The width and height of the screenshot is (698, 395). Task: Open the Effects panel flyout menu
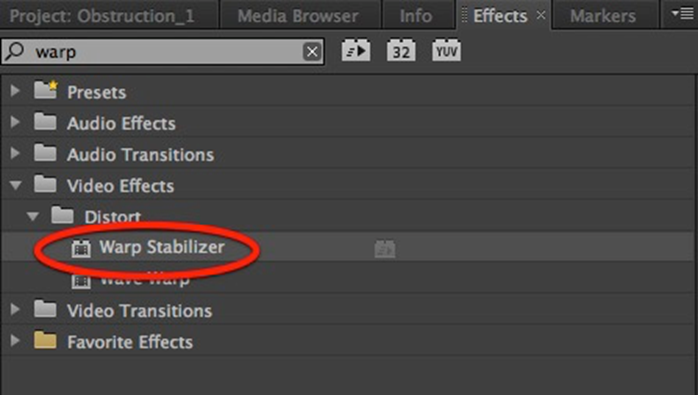[682, 14]
